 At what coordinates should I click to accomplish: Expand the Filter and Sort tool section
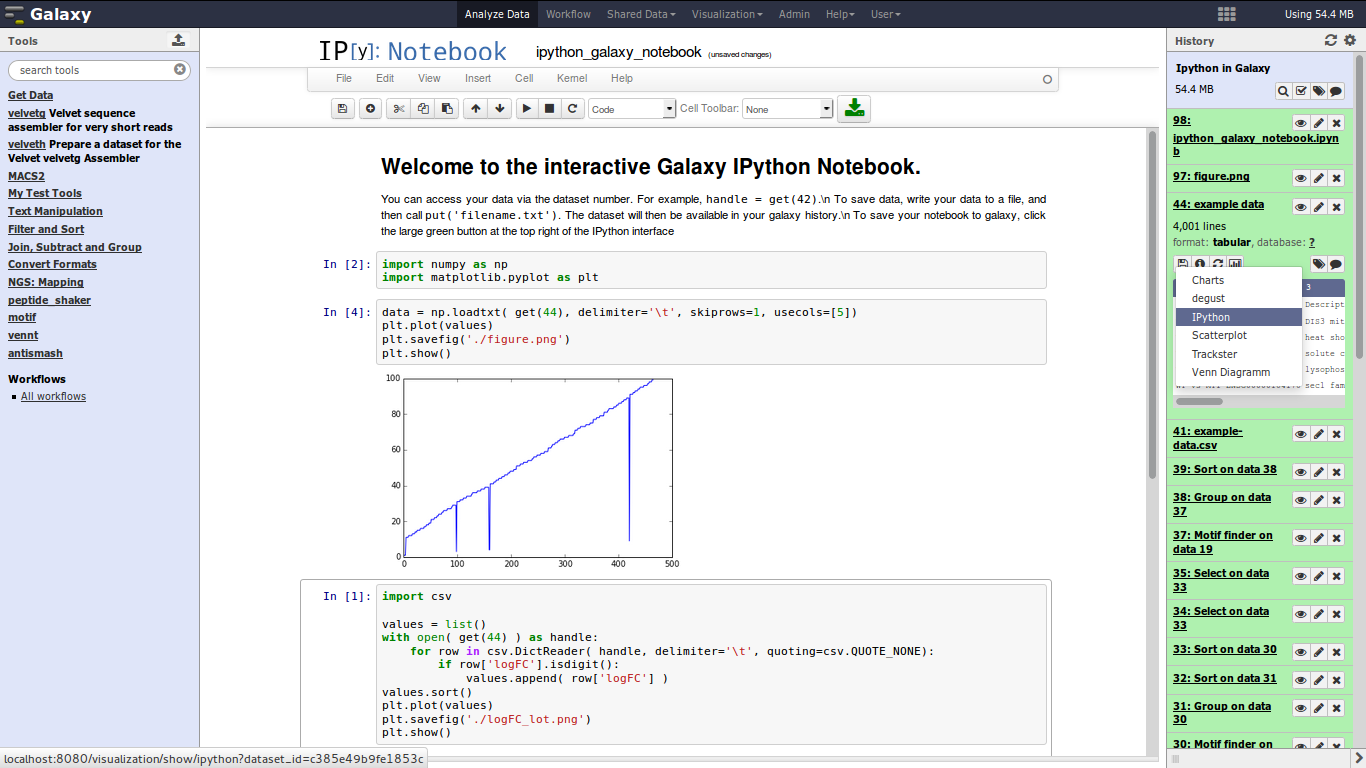46,229
